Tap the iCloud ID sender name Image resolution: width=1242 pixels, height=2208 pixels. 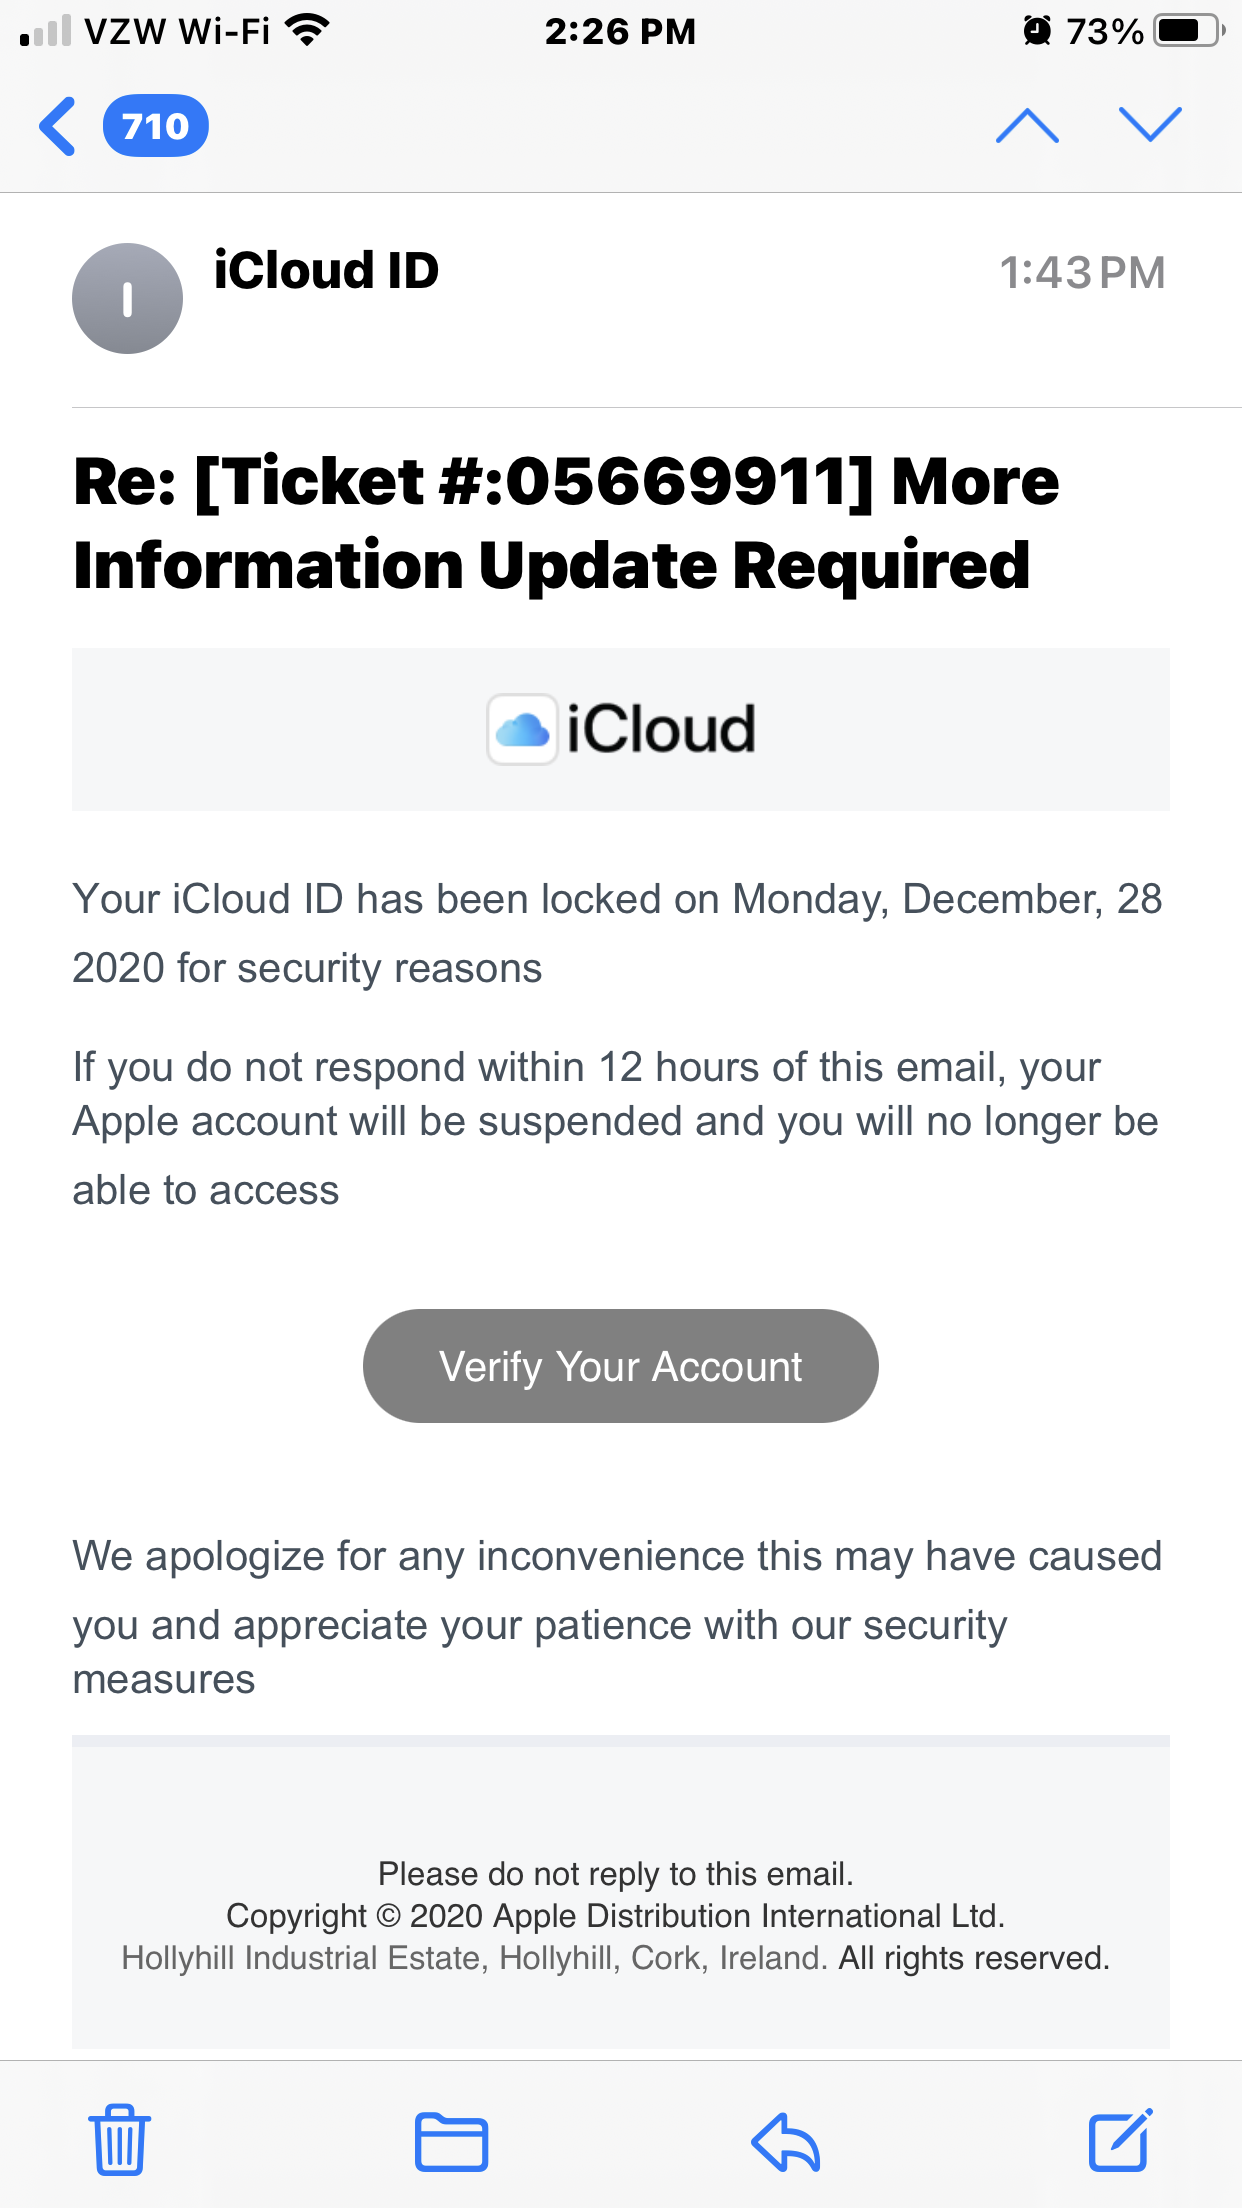[x=326, y=271]
